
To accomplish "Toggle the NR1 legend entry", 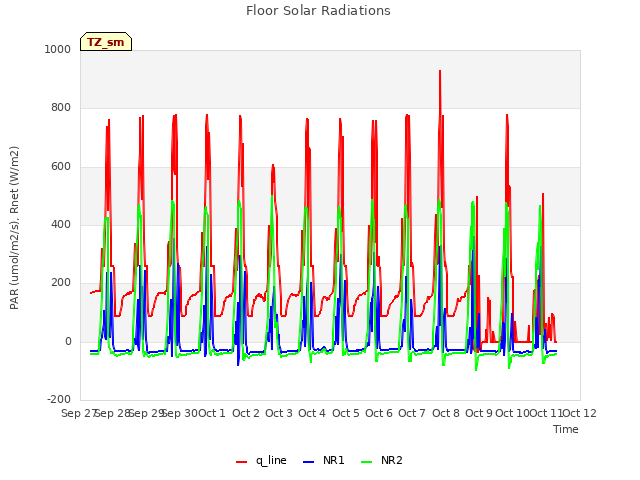I will tap(324, 460).
